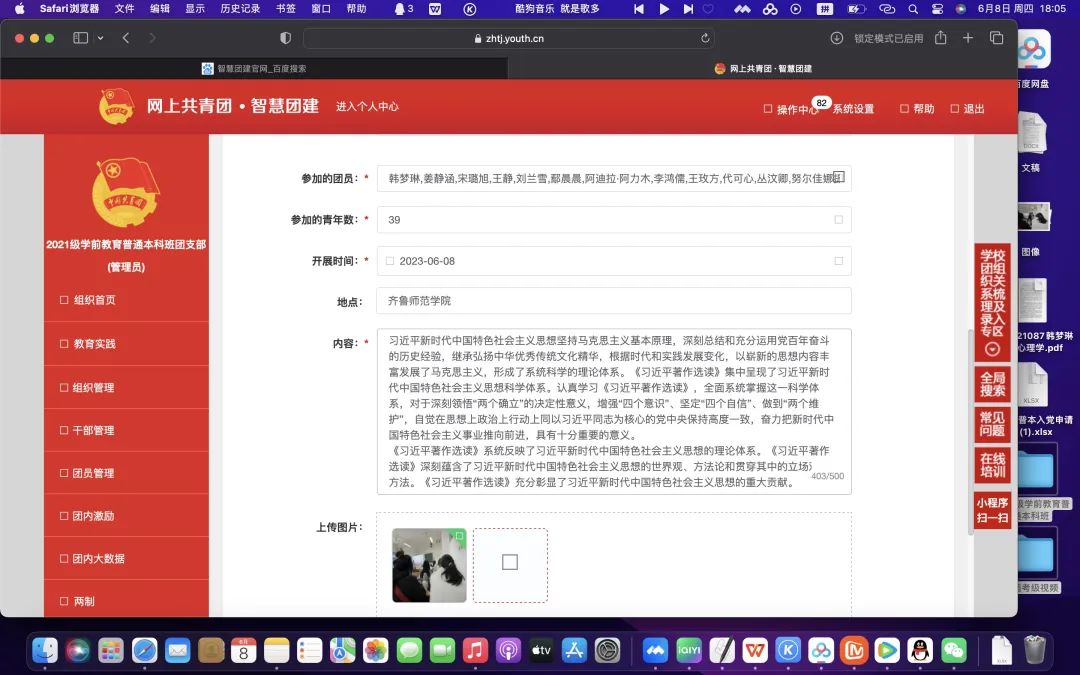
Task: Open the Safari downloads icon
Action: [837, 38]
